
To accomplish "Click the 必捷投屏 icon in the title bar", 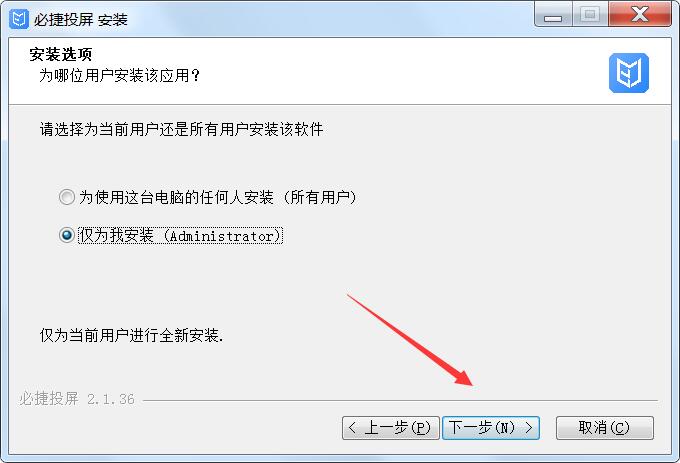I will point(19,19).
